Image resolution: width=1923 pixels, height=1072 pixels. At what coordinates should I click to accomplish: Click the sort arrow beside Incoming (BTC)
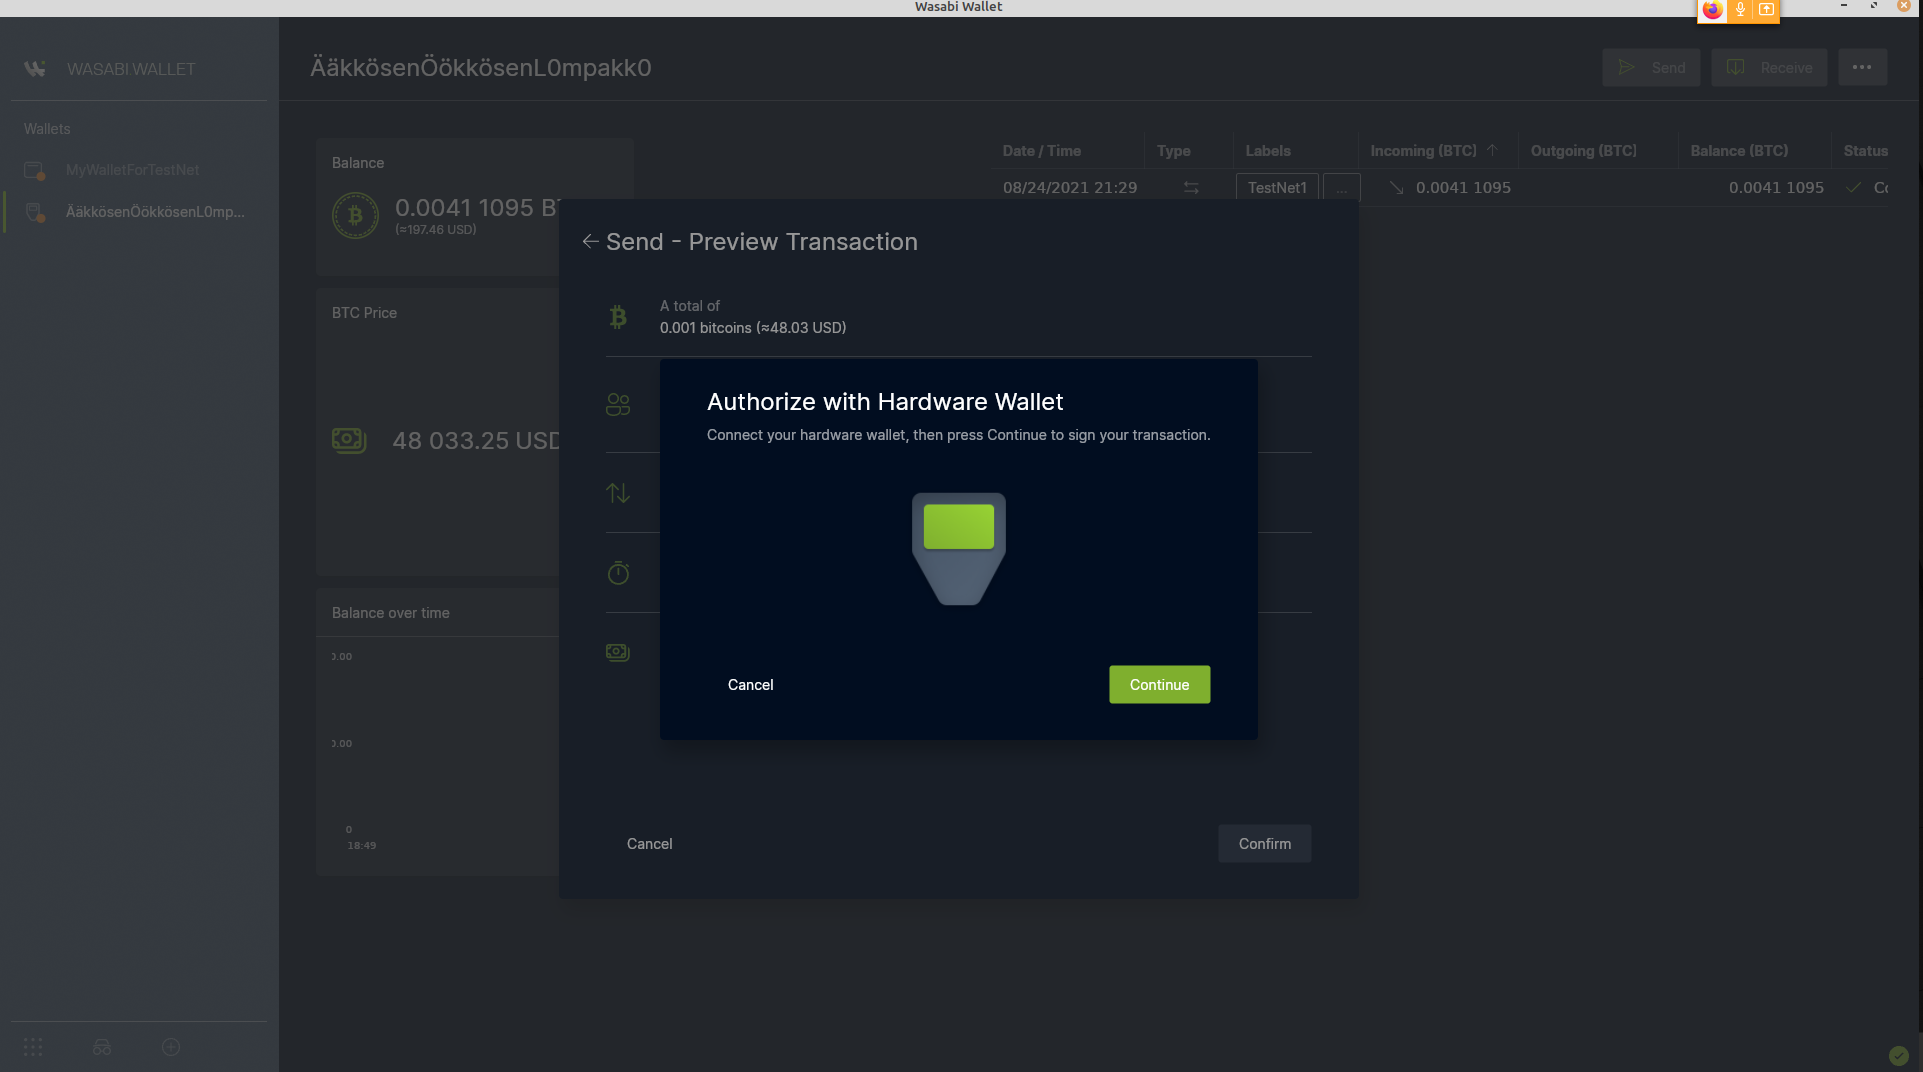(1491, 150)
